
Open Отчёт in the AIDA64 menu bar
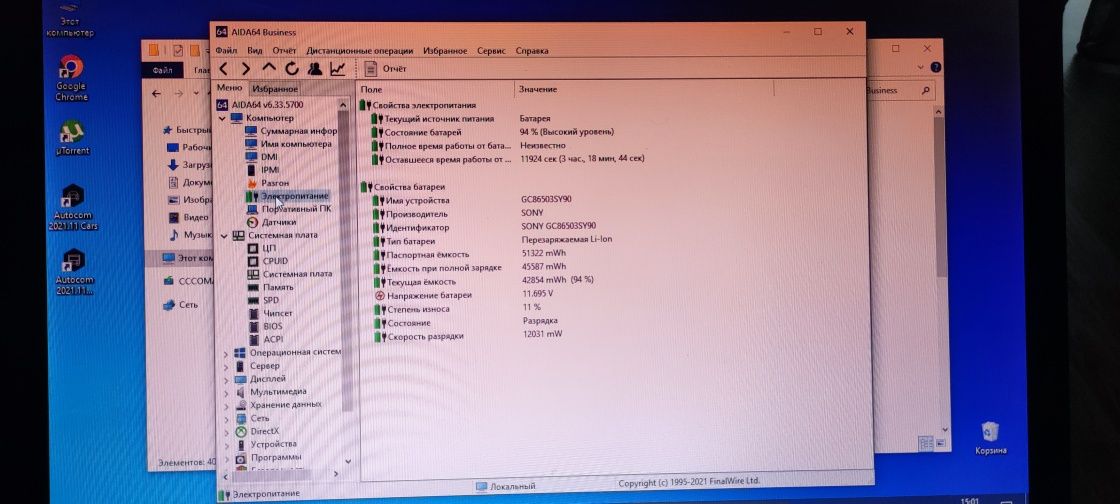(284, 51)
